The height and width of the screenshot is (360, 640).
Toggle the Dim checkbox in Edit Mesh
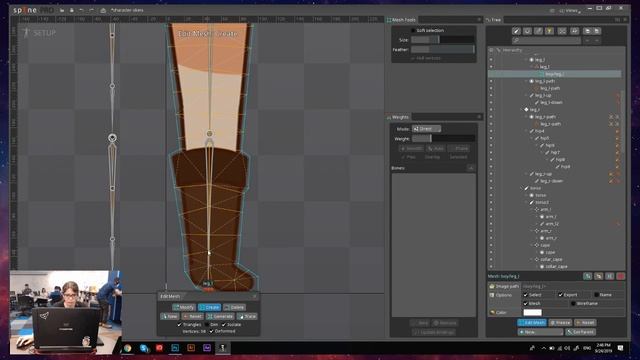pyautogui.click(x=207, y=325)
